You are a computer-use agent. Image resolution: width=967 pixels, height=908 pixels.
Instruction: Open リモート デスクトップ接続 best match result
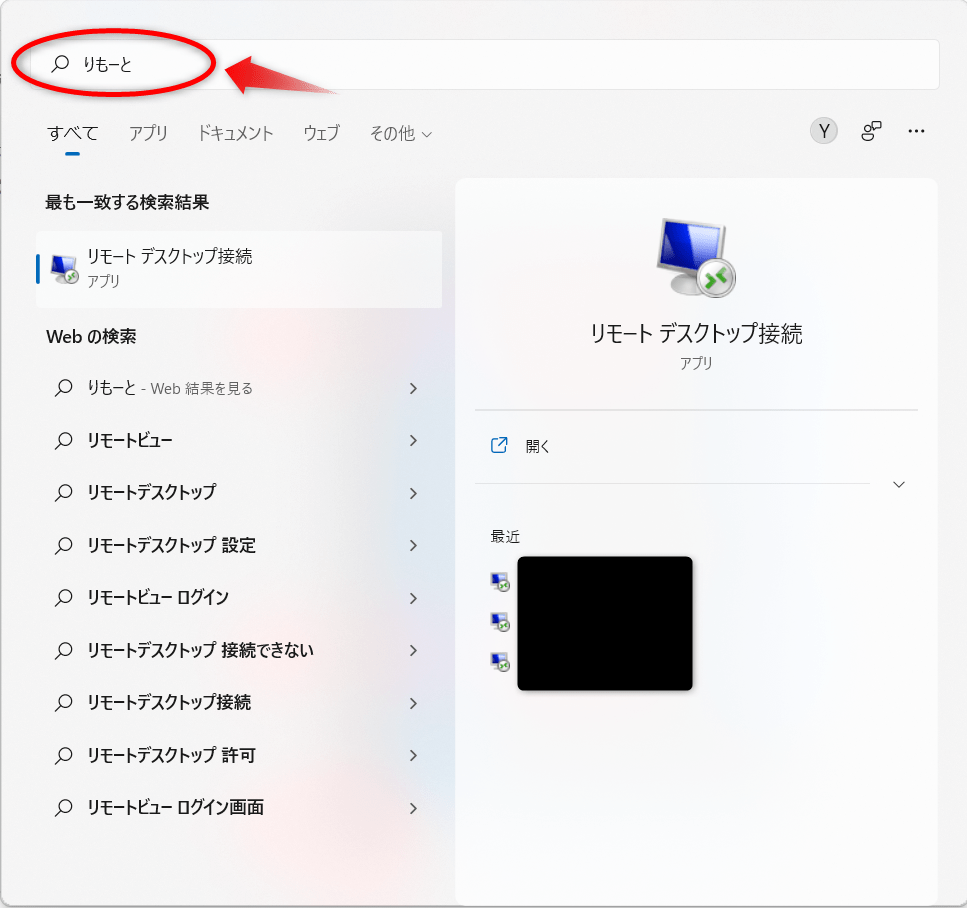click(x=239, y=269)
